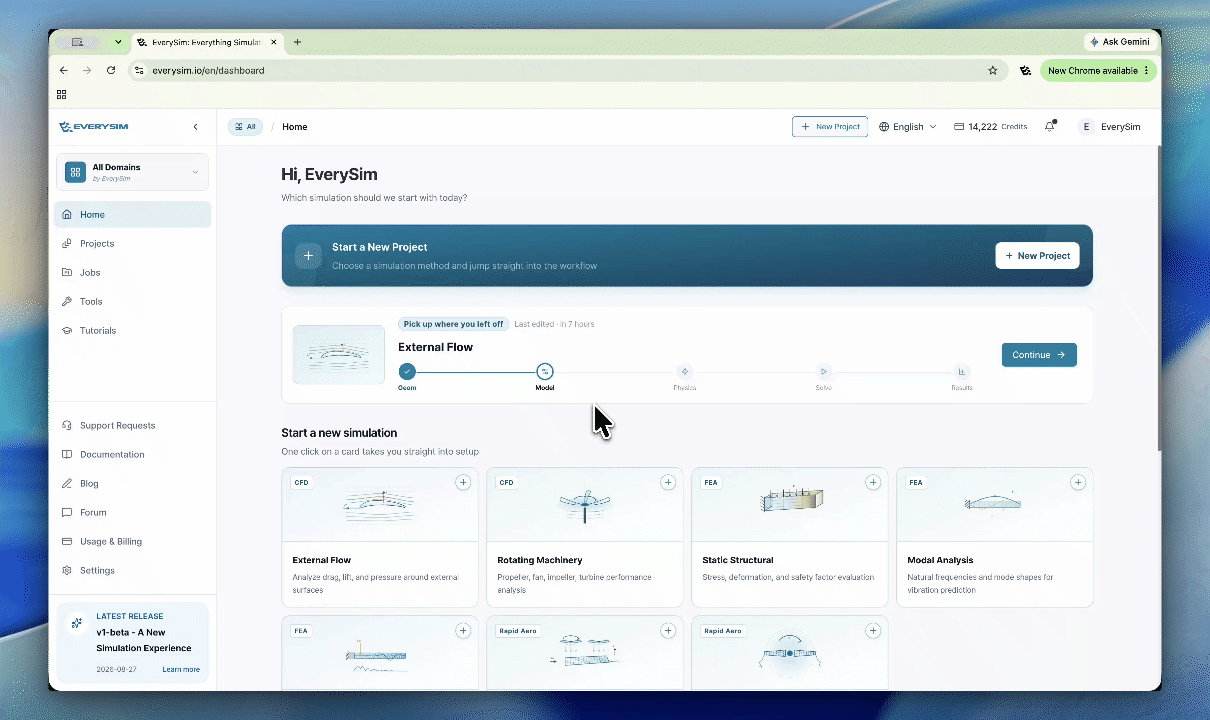The width and height of the screenshot is (1210, 720).
Task: Click the outlined New Project button in header
Action: coord(830,127)
